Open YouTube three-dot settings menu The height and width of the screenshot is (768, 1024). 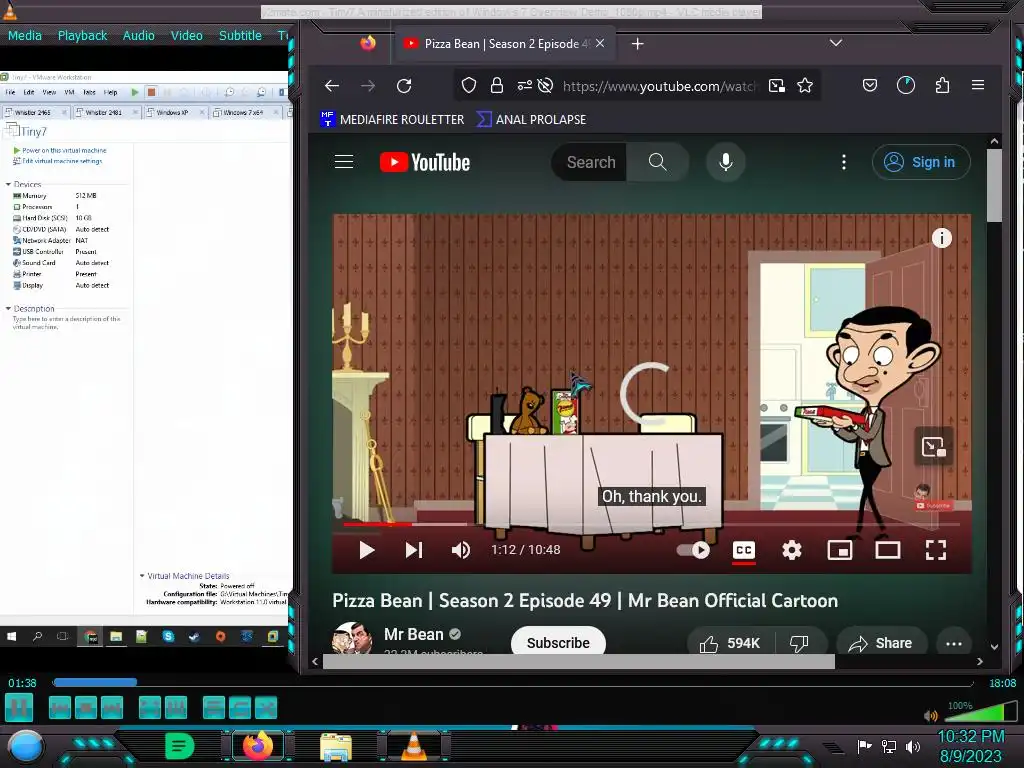(844, 162)
